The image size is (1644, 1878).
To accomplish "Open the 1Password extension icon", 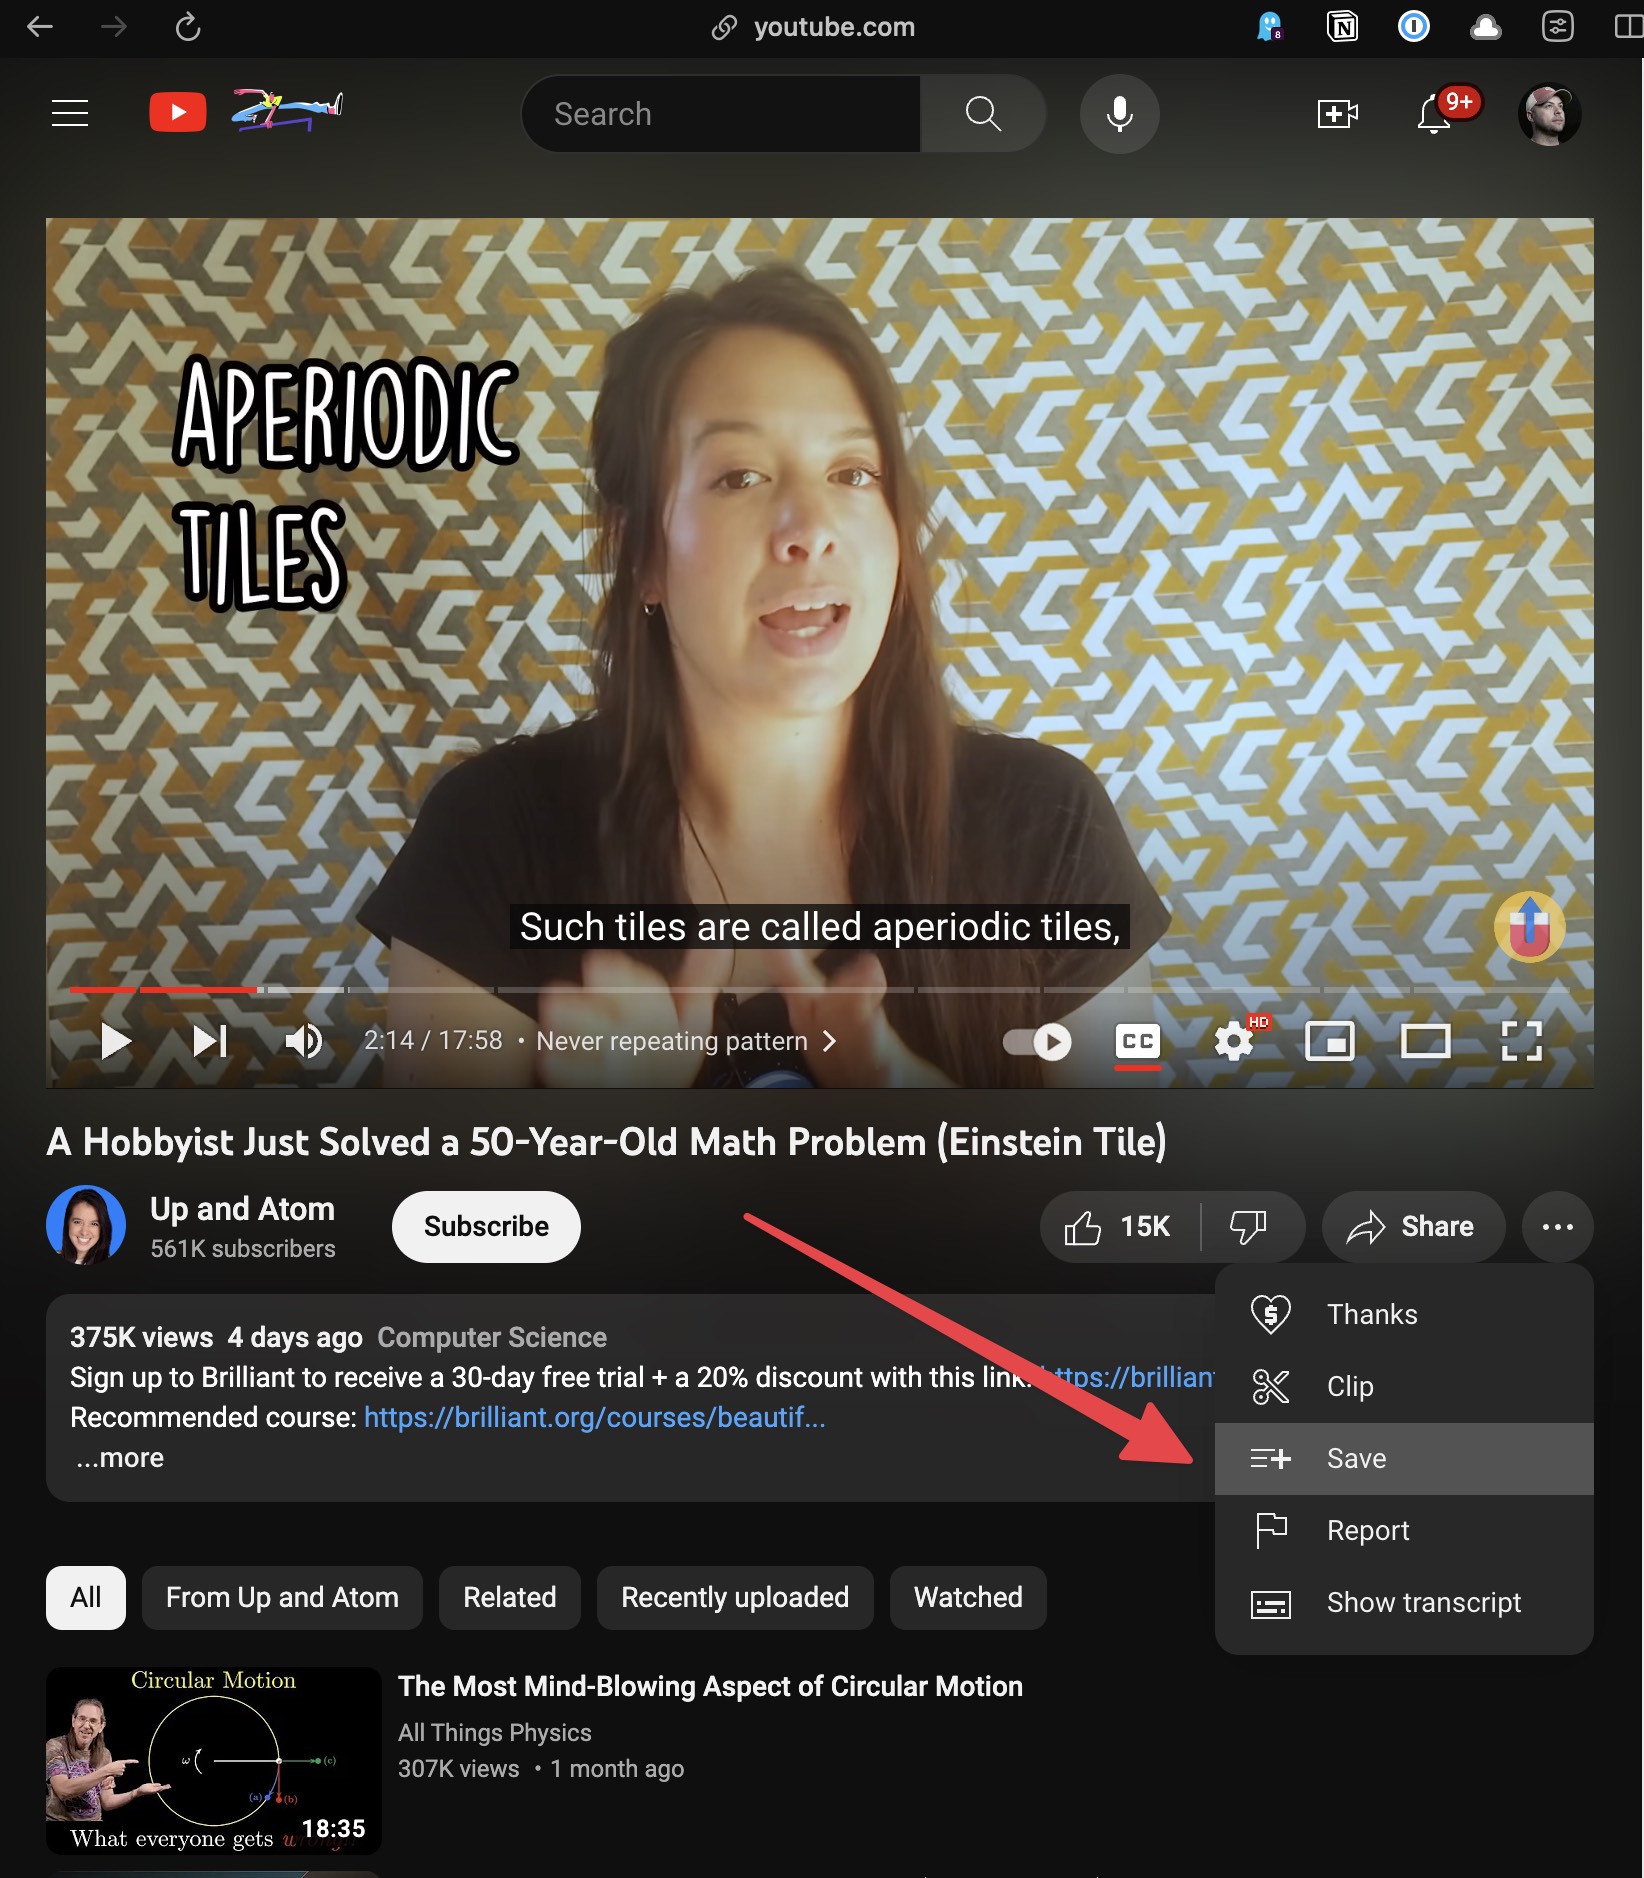I will [1413, 27].
